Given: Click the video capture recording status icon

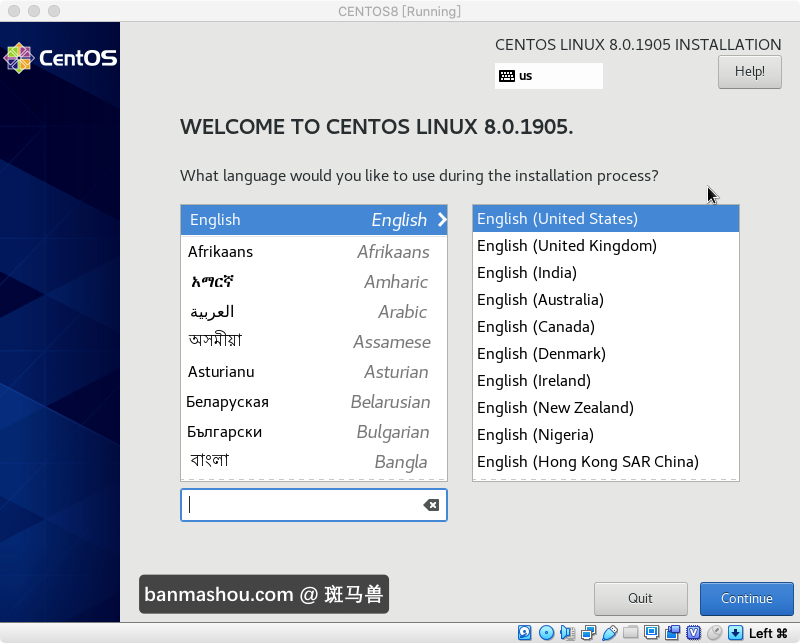Looking at the screenshot, I should 672,633.
